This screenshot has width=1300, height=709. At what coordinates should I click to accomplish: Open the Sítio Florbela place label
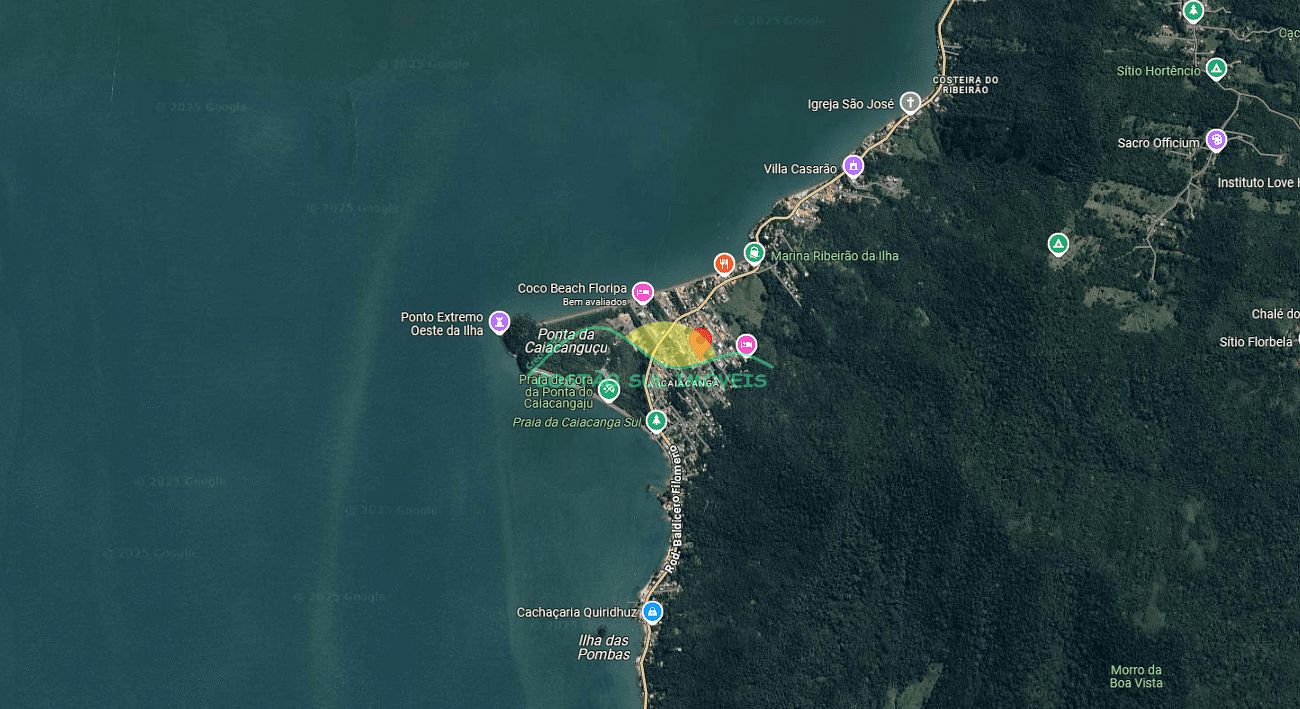(1256, 342)
